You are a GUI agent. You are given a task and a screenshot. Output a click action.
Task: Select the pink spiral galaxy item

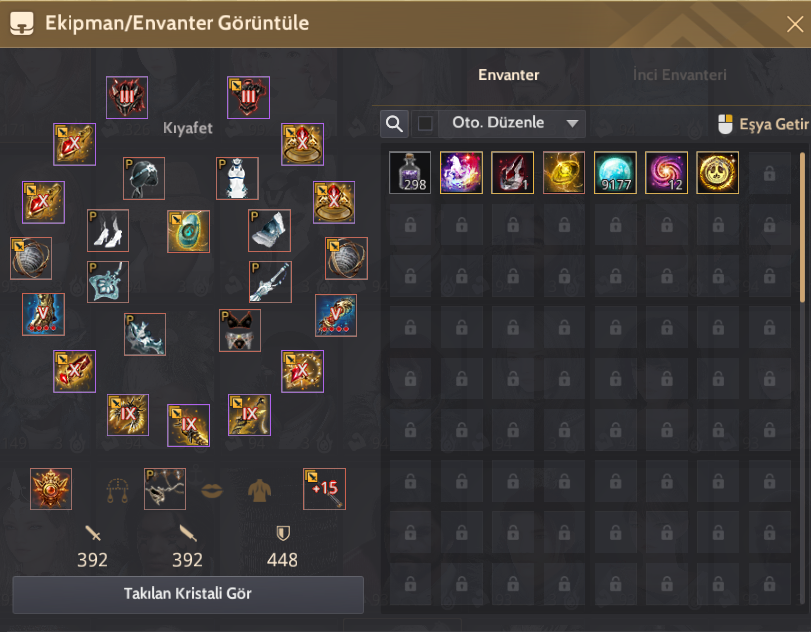pos(666,173)
